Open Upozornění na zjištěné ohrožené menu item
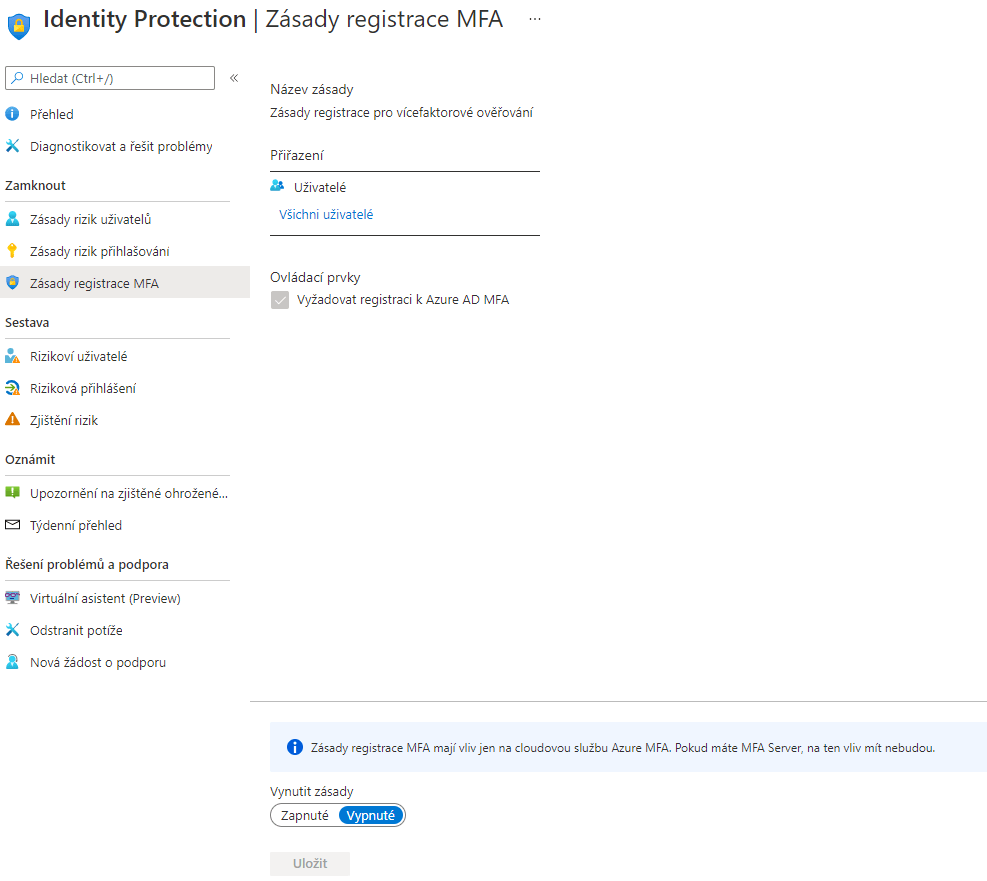The image size is (987, 881). 128,493
